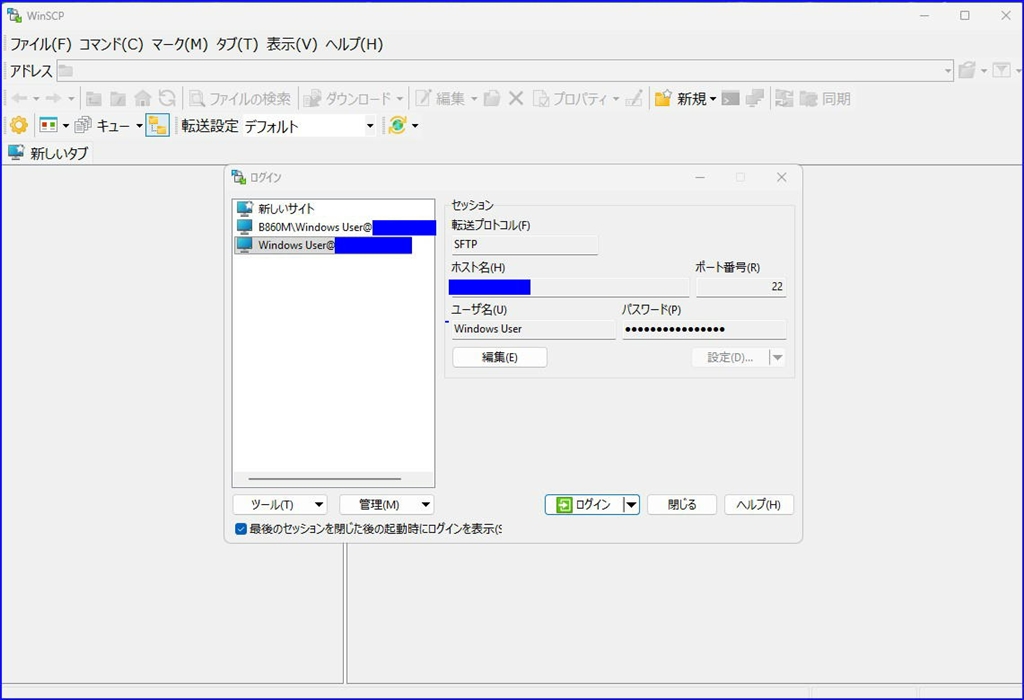This screenshot has height=700, width=1024.
Task: Click the 新しいサイト monitor icon
Action: coord(245,208)
